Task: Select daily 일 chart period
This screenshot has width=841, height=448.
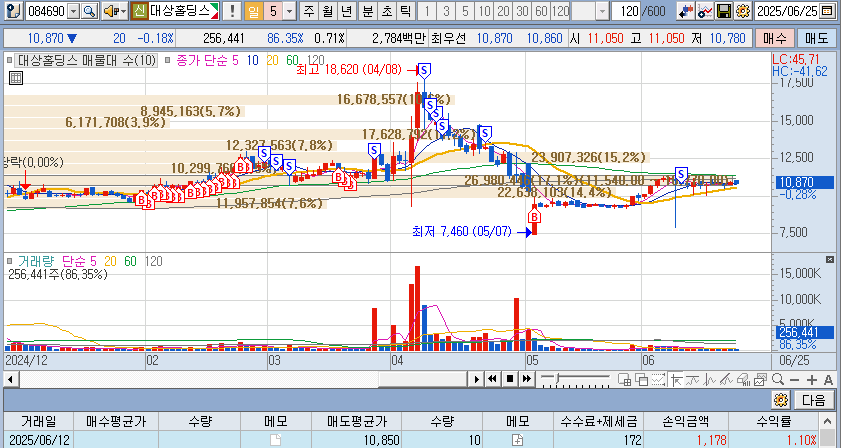Action: (x=253, y=10)
